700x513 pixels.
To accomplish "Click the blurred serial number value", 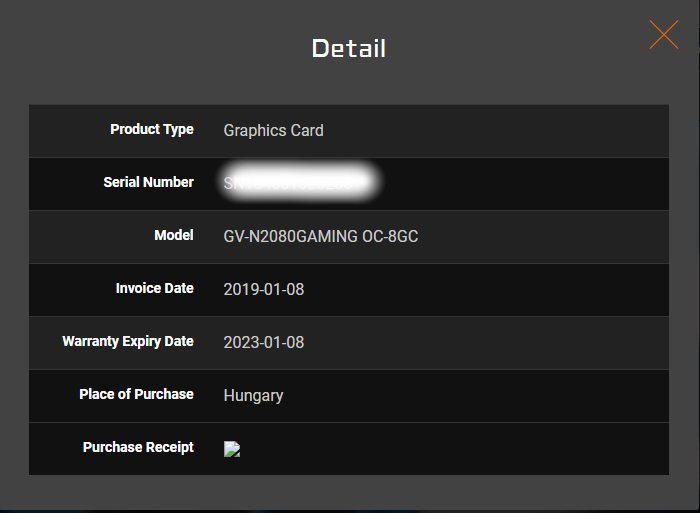I will coord(300,183).
